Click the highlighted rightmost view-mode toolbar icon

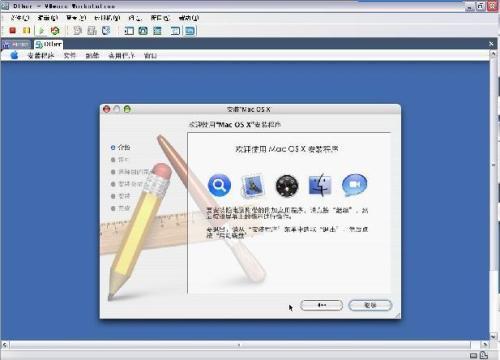tap(191, 31)
